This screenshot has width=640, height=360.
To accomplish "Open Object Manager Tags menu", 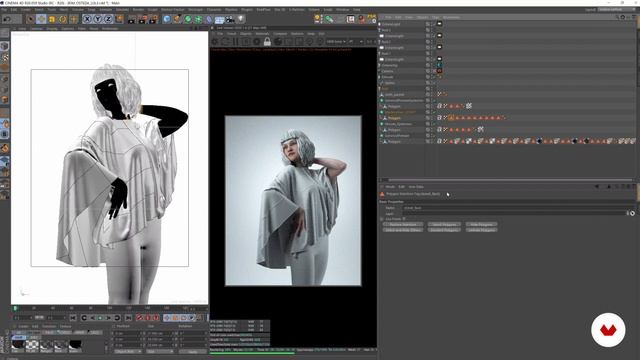I will click(x=436, y=17).
